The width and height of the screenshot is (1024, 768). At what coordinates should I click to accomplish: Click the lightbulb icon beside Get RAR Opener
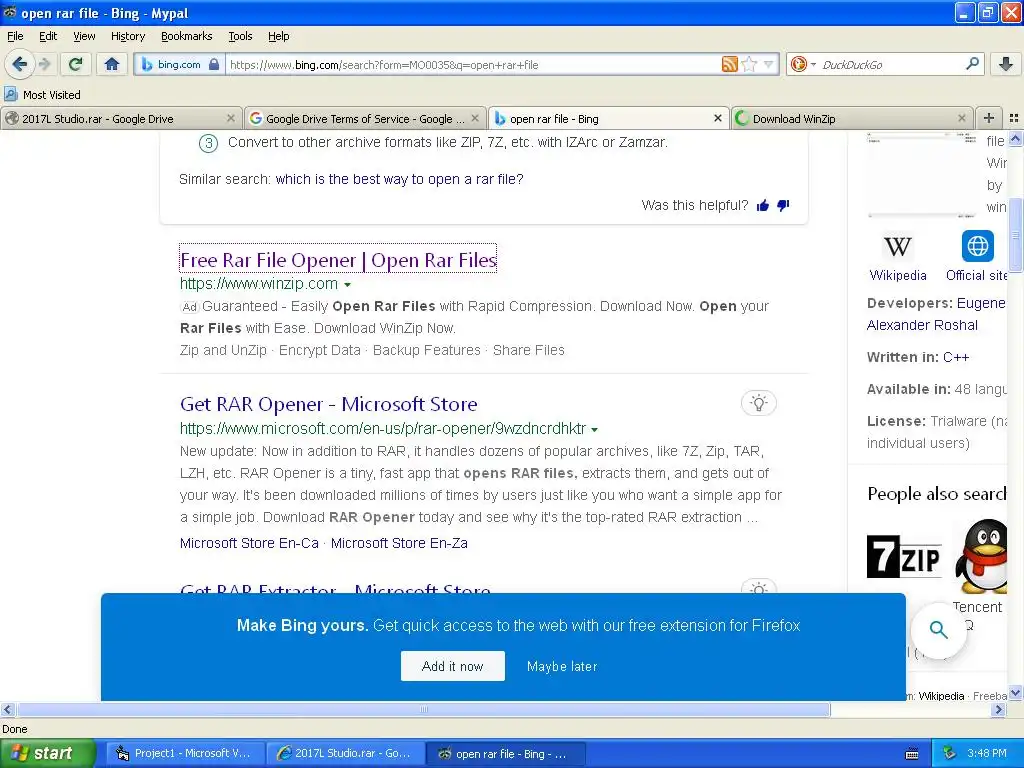click(758, 403)
